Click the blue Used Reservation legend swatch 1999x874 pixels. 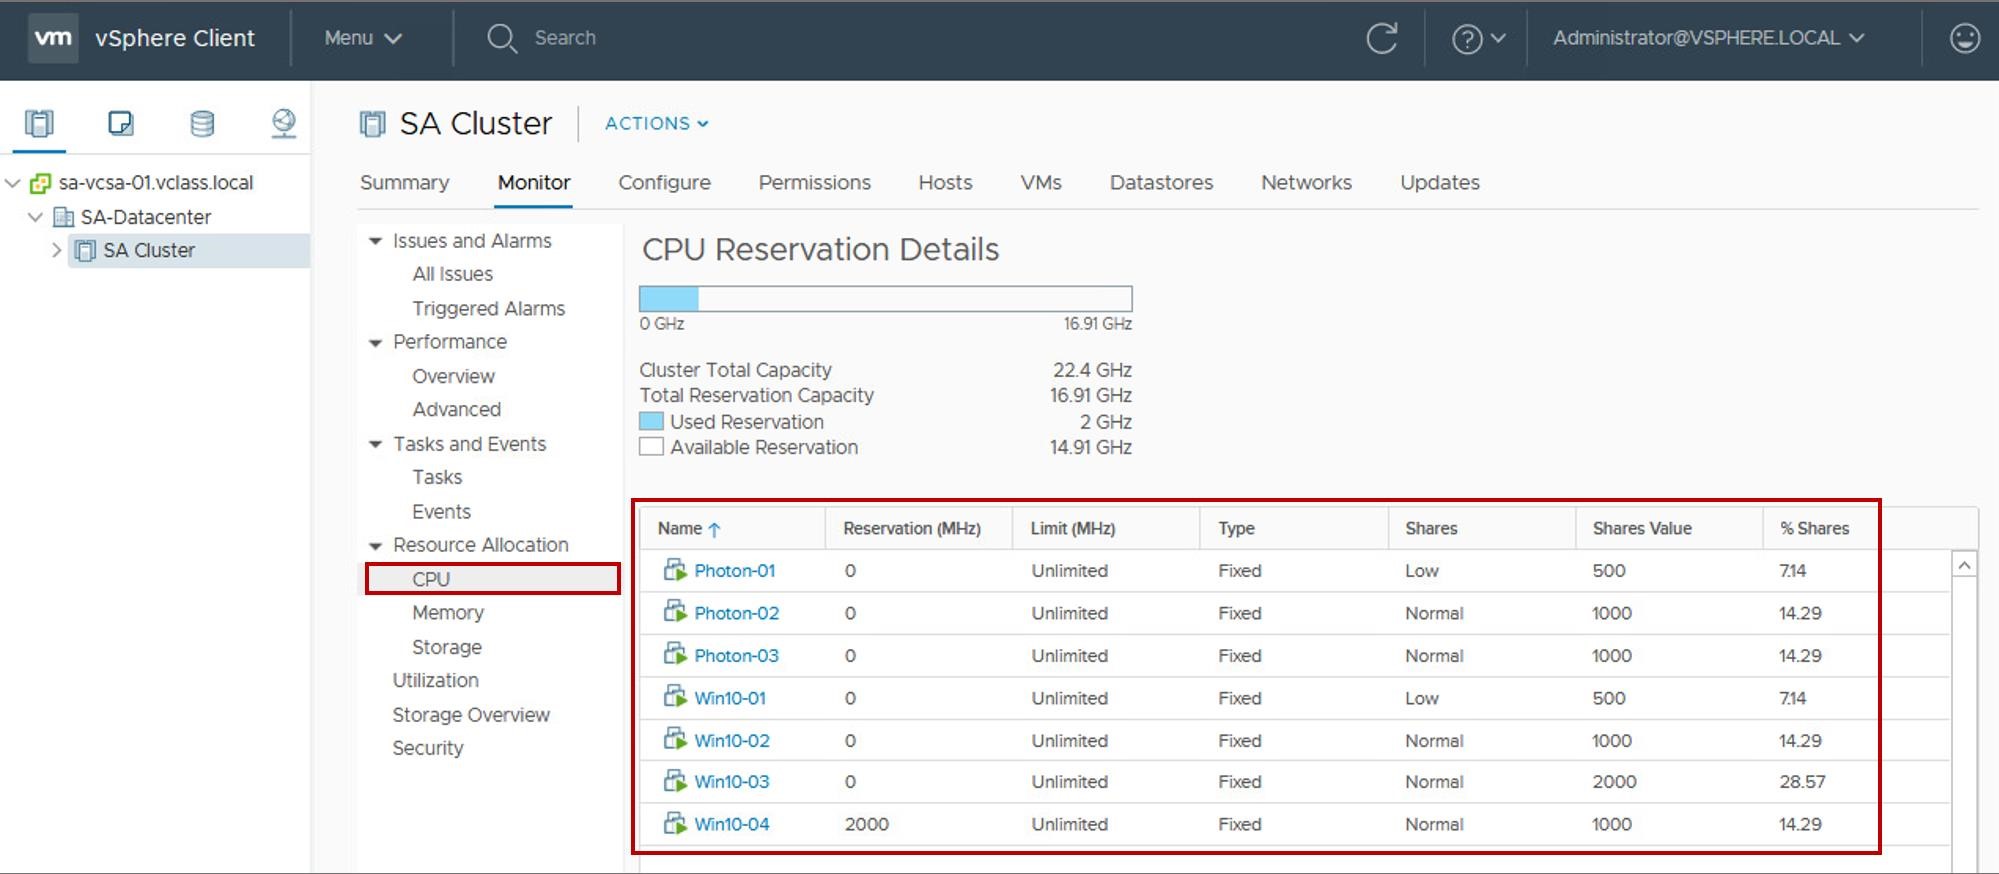pyautogui.click(x=652, y=421)
